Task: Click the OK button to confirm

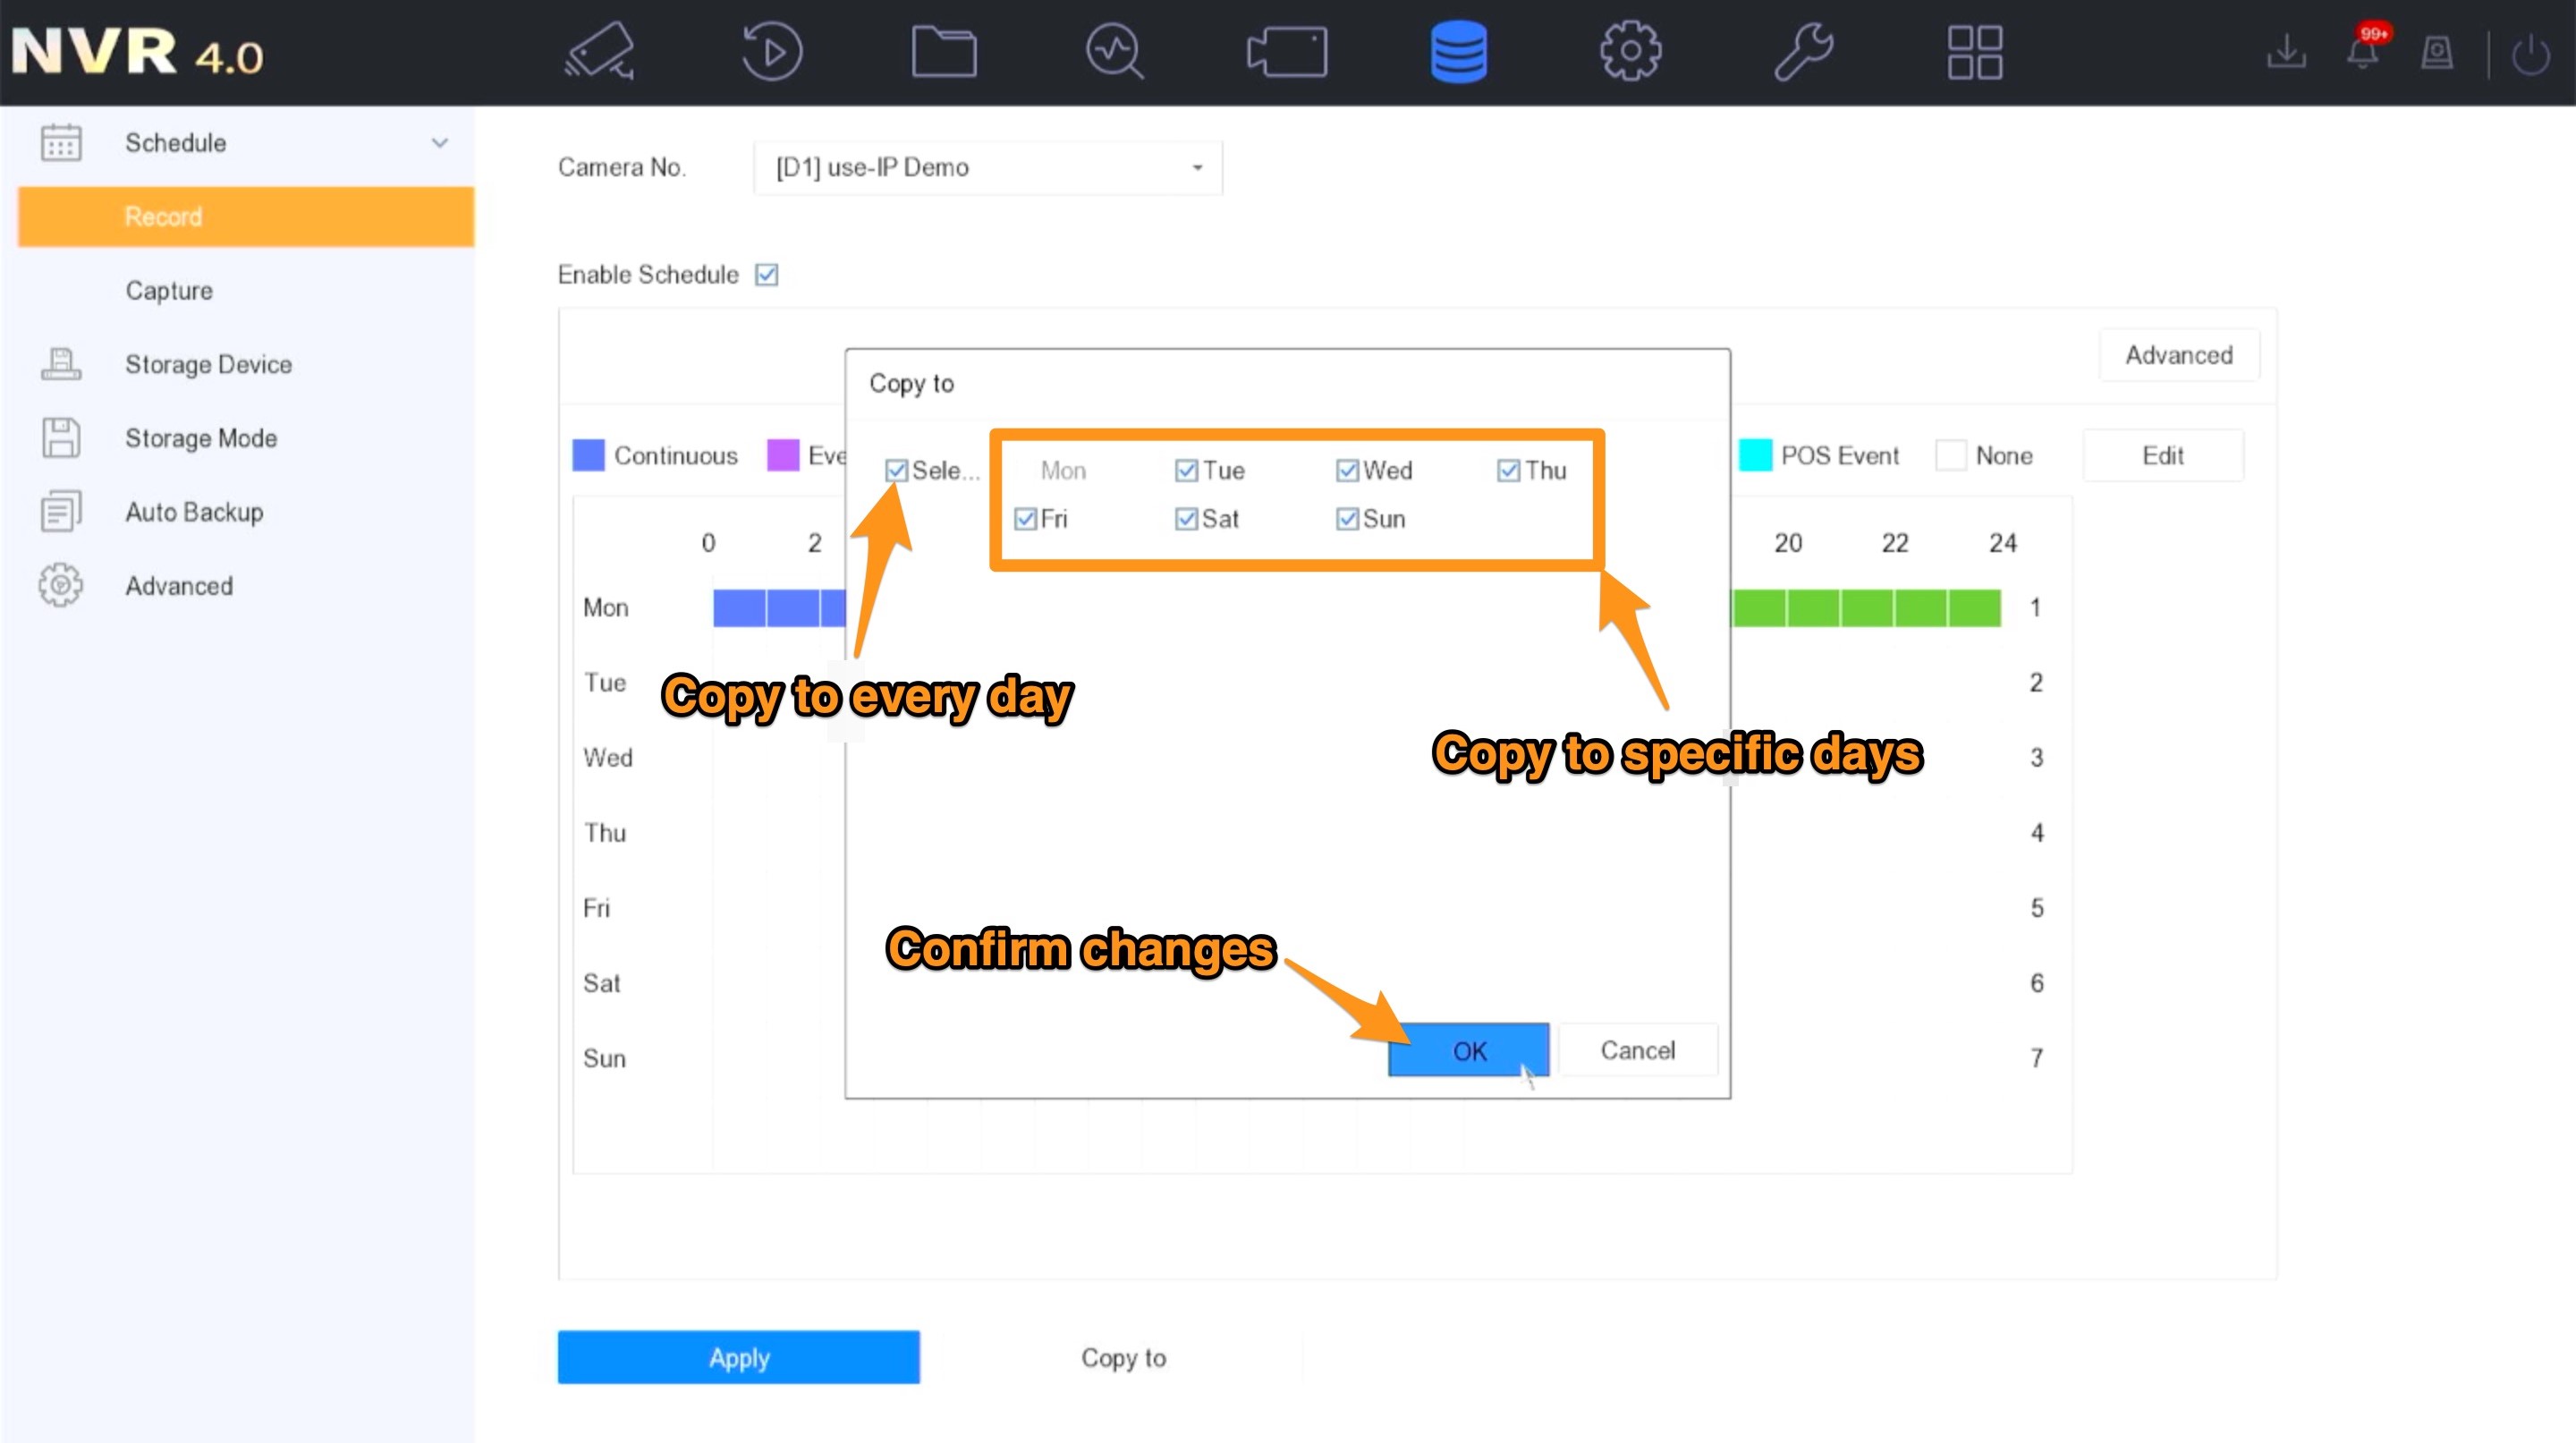Action: 1469,1050
